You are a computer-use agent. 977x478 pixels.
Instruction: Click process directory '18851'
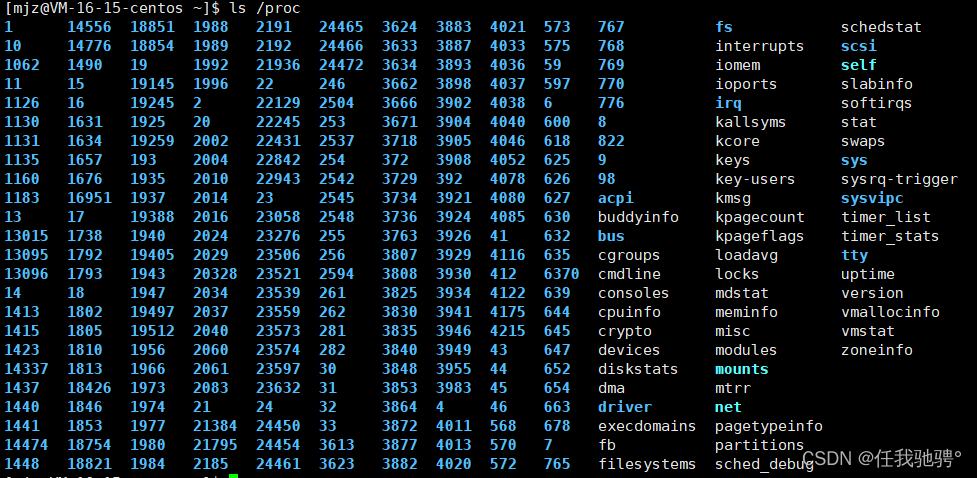[x=153, y=27]
